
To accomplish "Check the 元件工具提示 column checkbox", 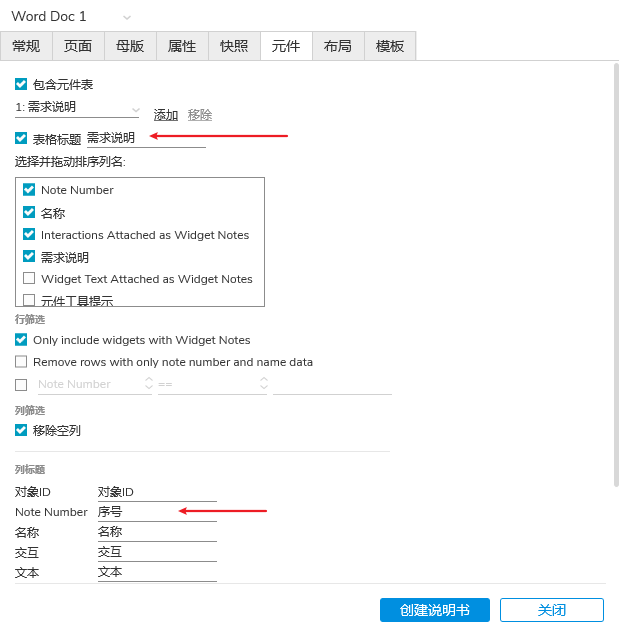I will [x=29, y=300].
